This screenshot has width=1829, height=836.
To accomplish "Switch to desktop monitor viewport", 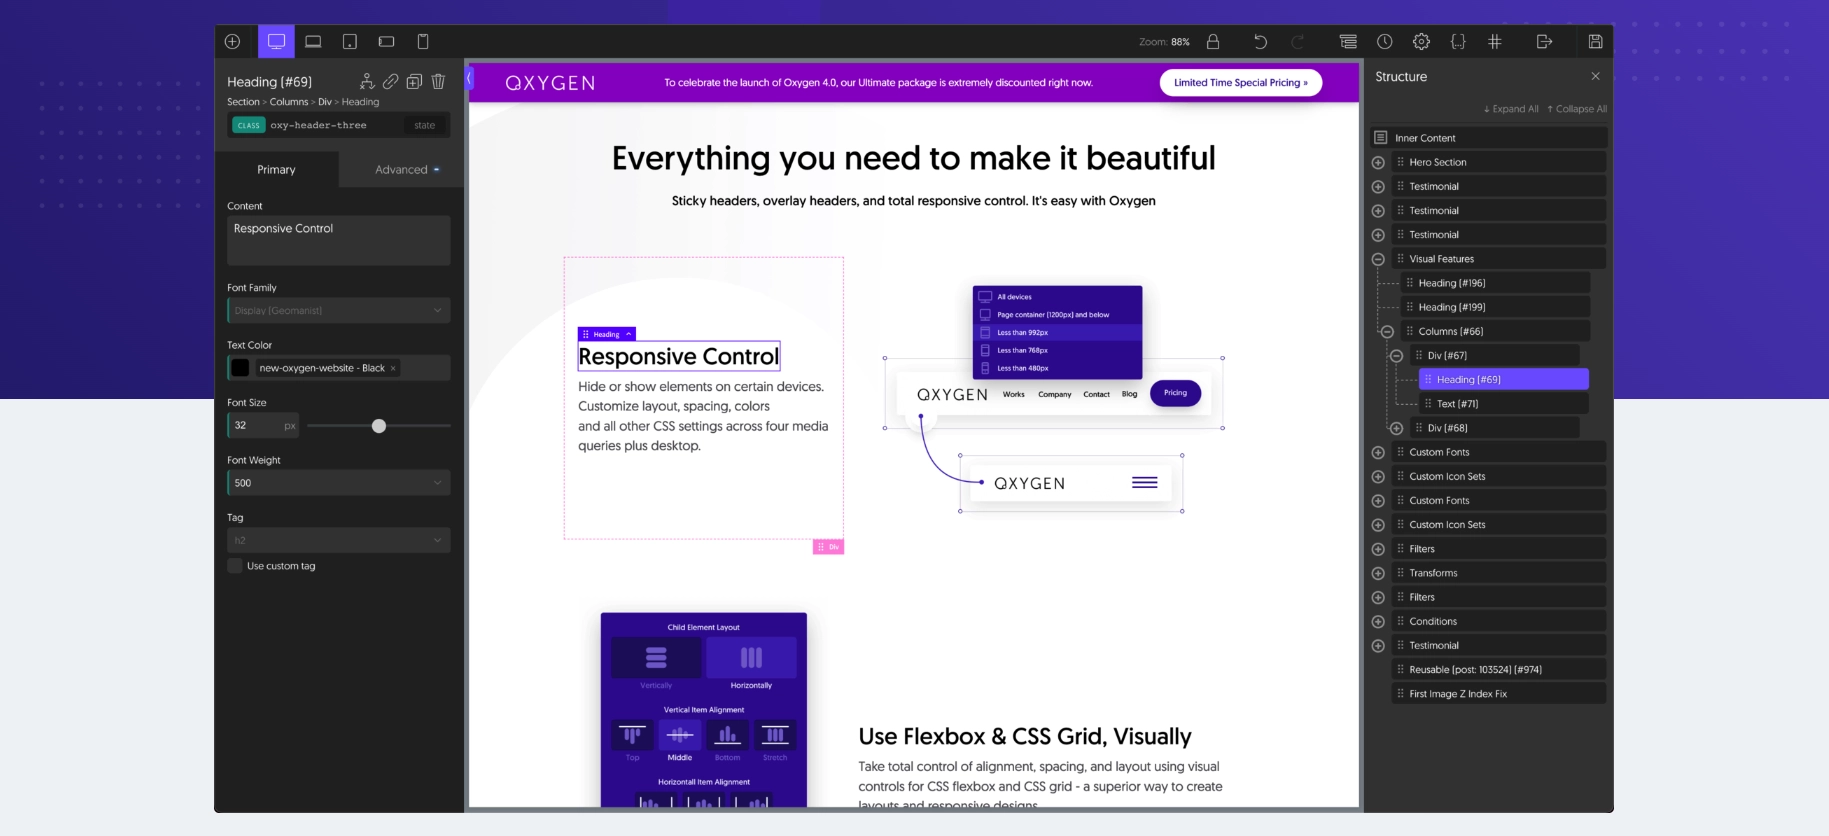I will 276,41.
